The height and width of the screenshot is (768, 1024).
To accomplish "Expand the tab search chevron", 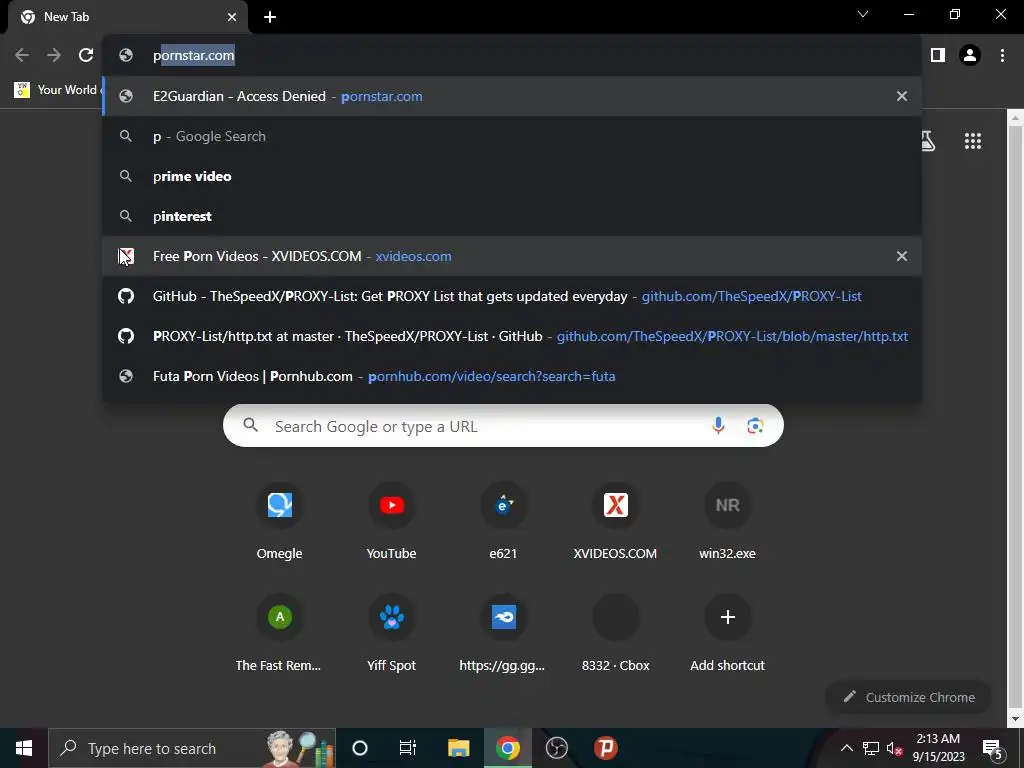I will (x=863, y=14).
